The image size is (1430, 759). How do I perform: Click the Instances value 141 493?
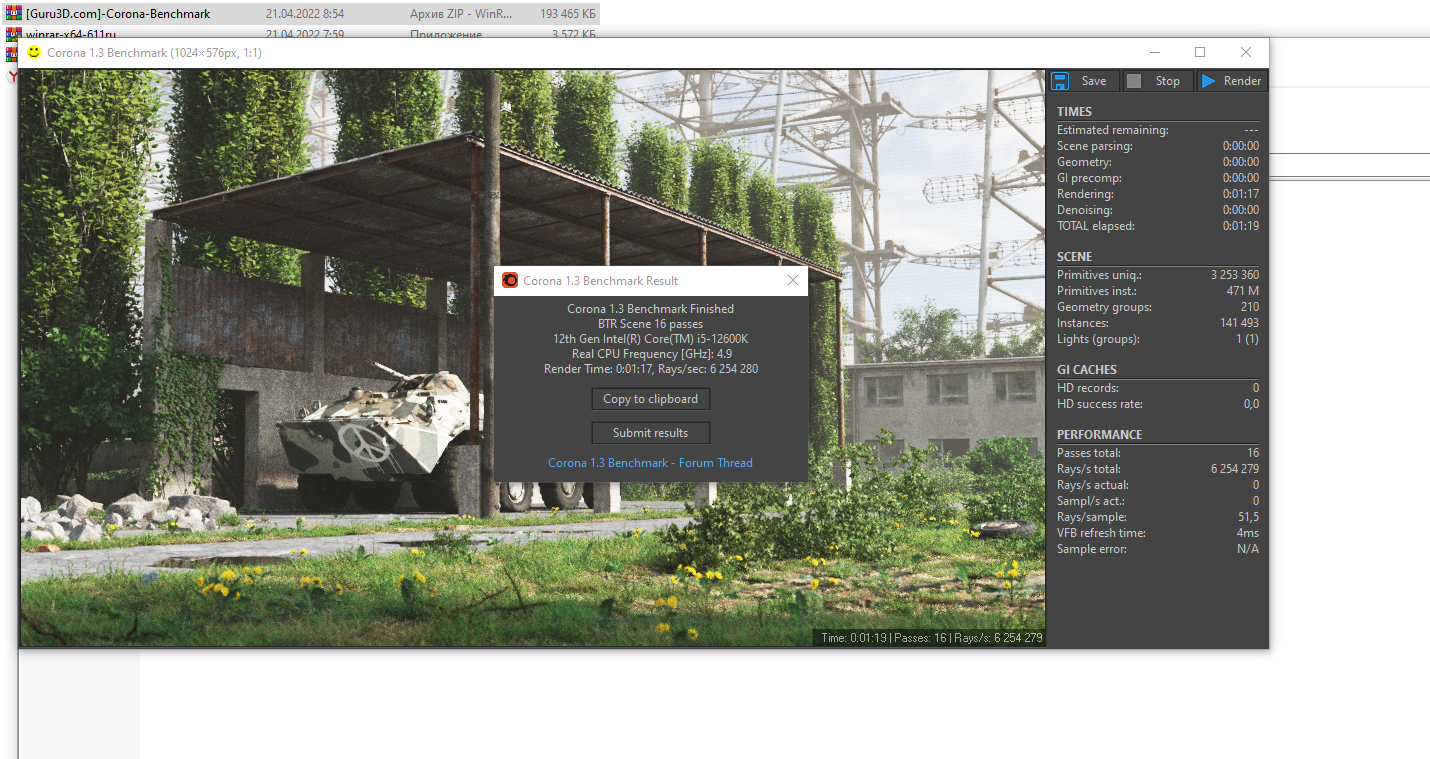coord(1238,323)
